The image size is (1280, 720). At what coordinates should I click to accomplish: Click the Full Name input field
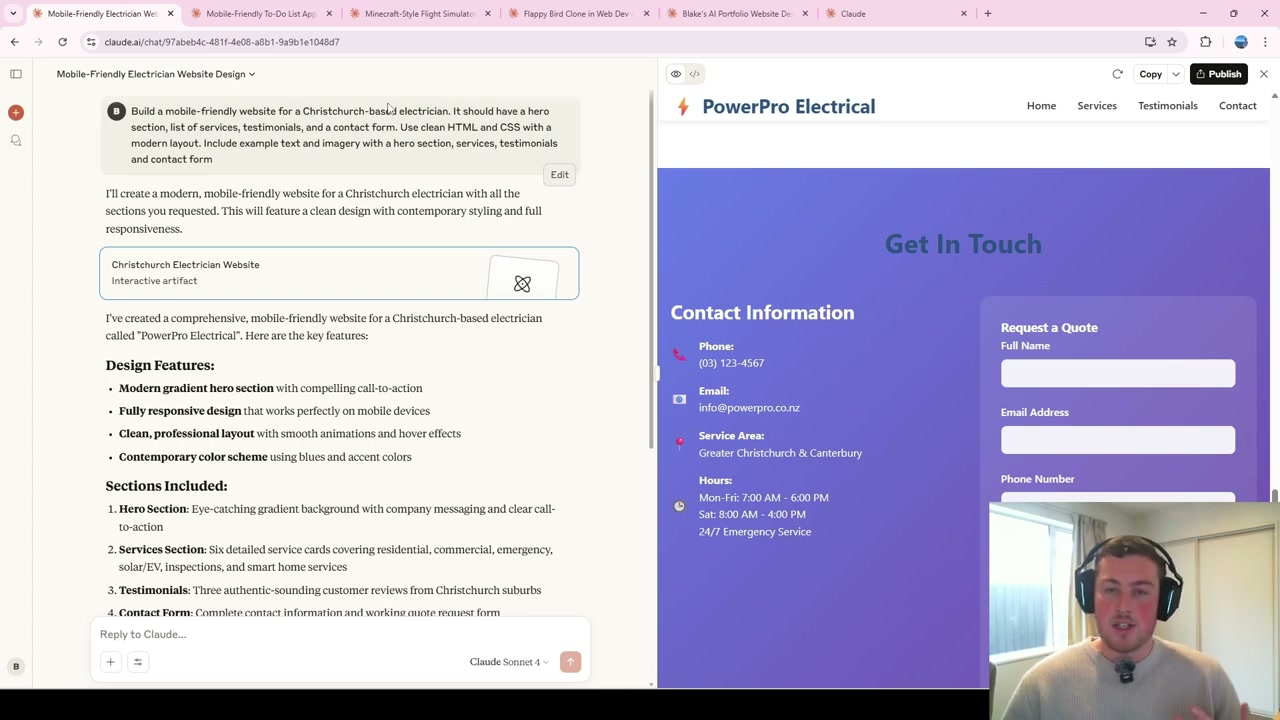[x=1118, y=373]
